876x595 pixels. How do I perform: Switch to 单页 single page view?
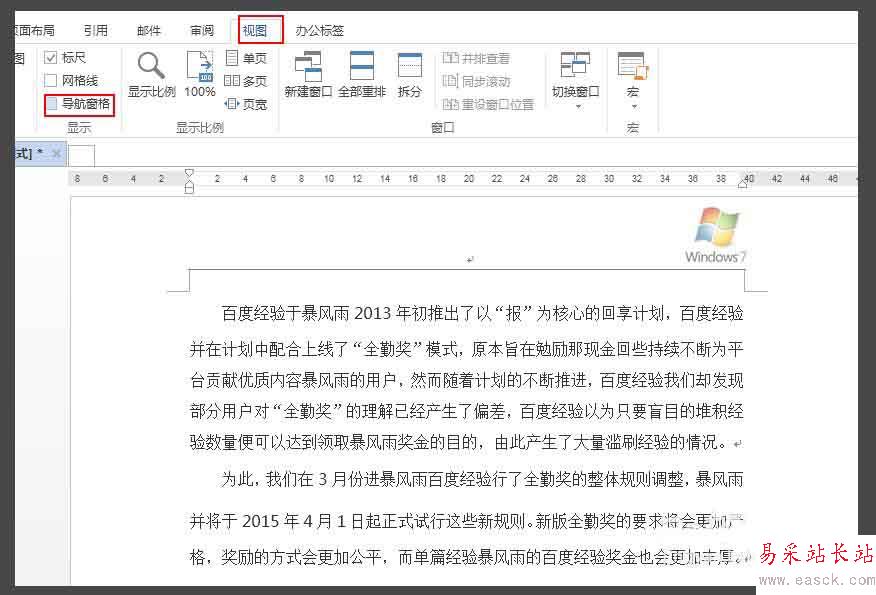[x=246, y=58]
